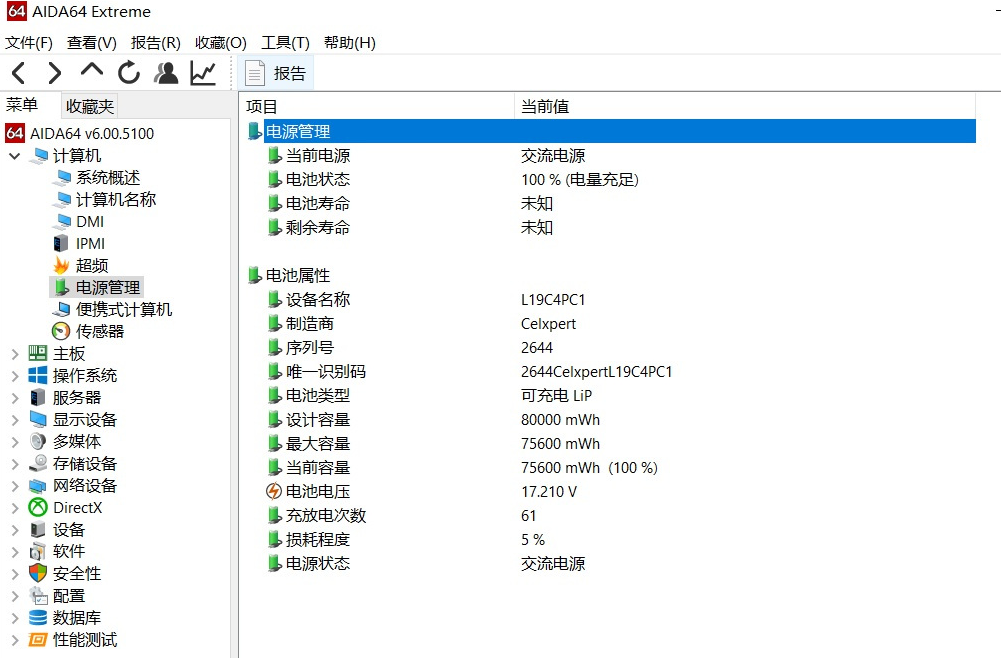Refresh the page with the circular arrow icon
1001x658 pixels.
coord(129,73)
